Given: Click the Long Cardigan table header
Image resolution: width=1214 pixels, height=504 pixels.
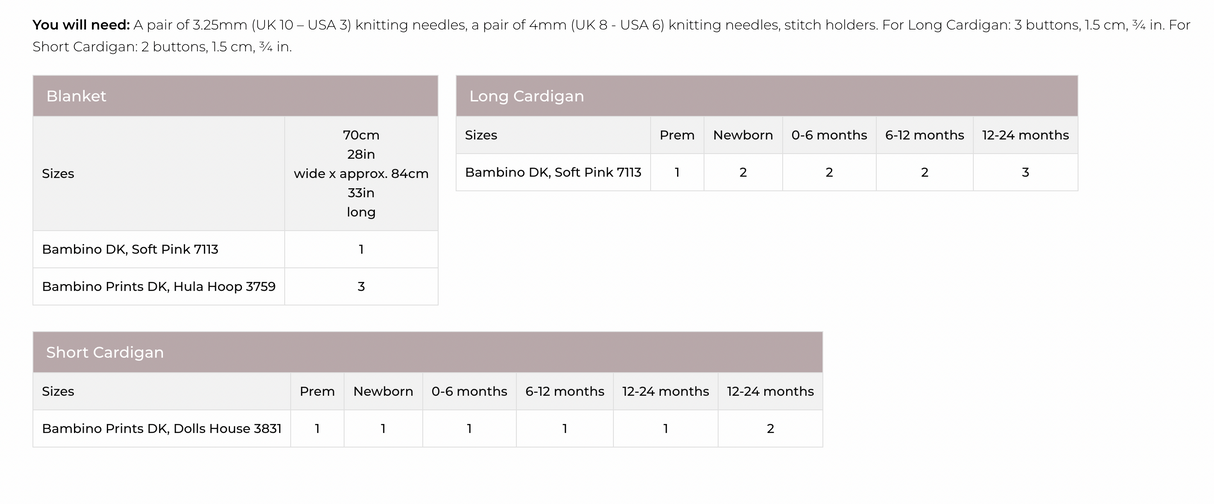Looking at the screenshot, I should (x=526, y=96).
